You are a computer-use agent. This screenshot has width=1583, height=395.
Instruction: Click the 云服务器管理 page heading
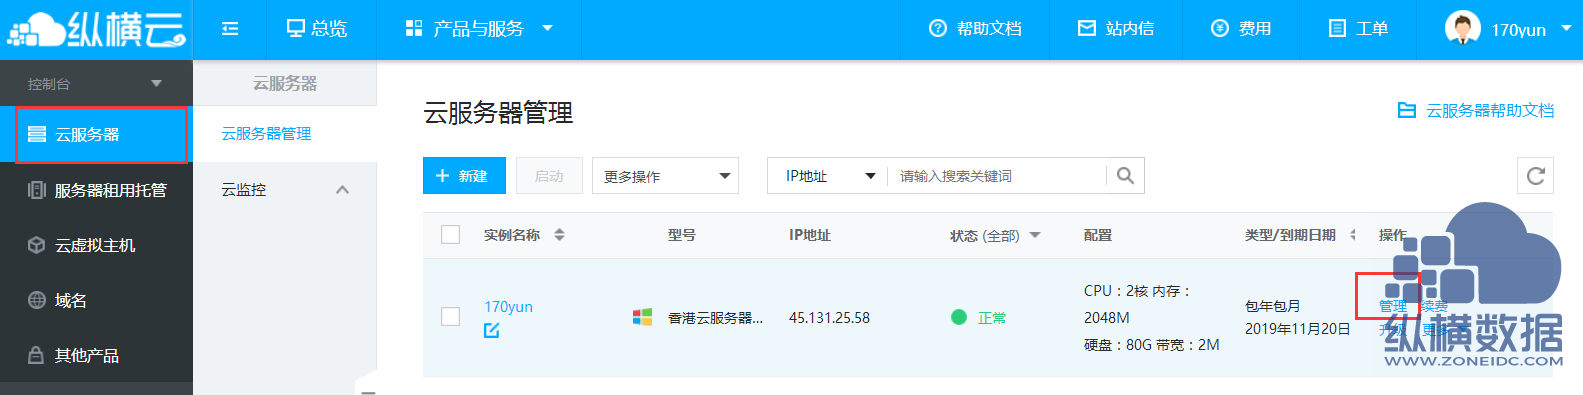point(498,112)
